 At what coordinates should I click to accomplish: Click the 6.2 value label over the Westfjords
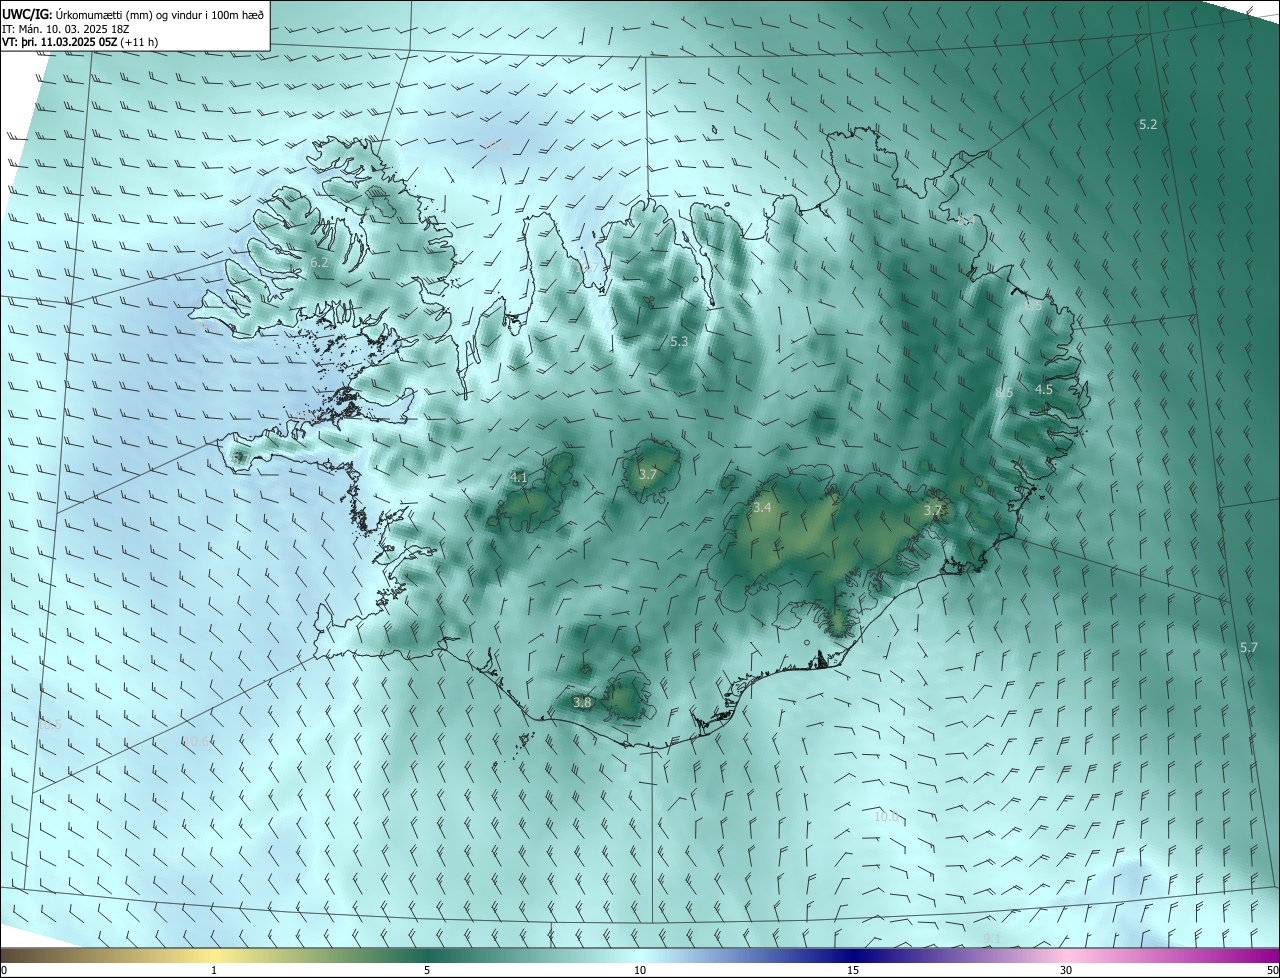(319, 262)
